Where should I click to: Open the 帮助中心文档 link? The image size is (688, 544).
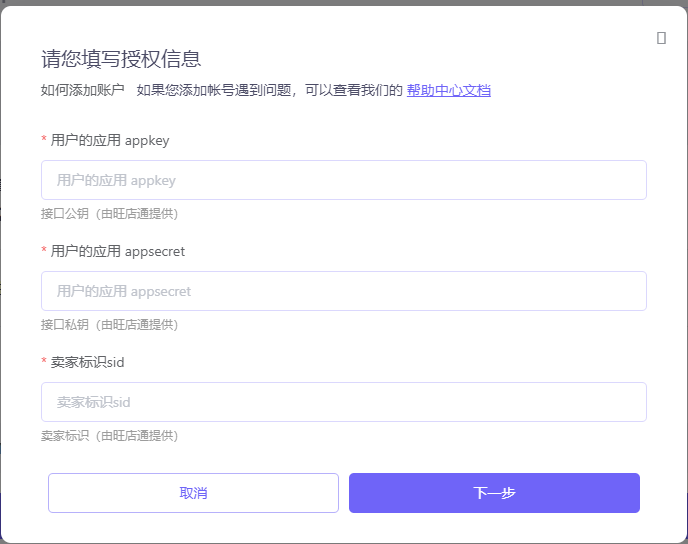point(448,90)
